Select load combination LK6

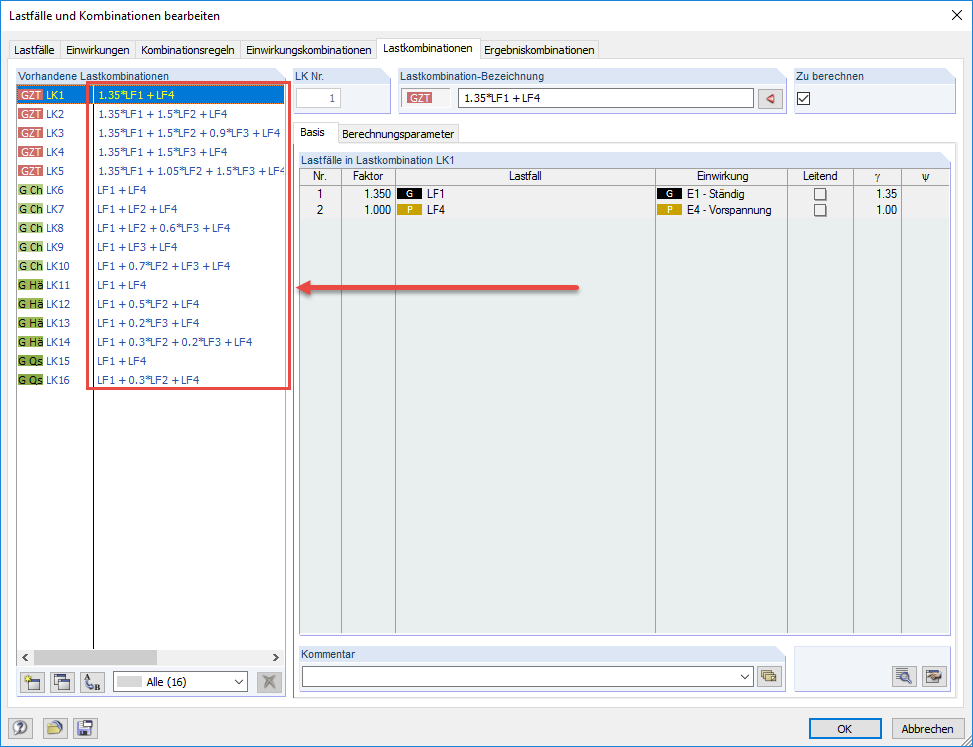[x=151, y=190]
